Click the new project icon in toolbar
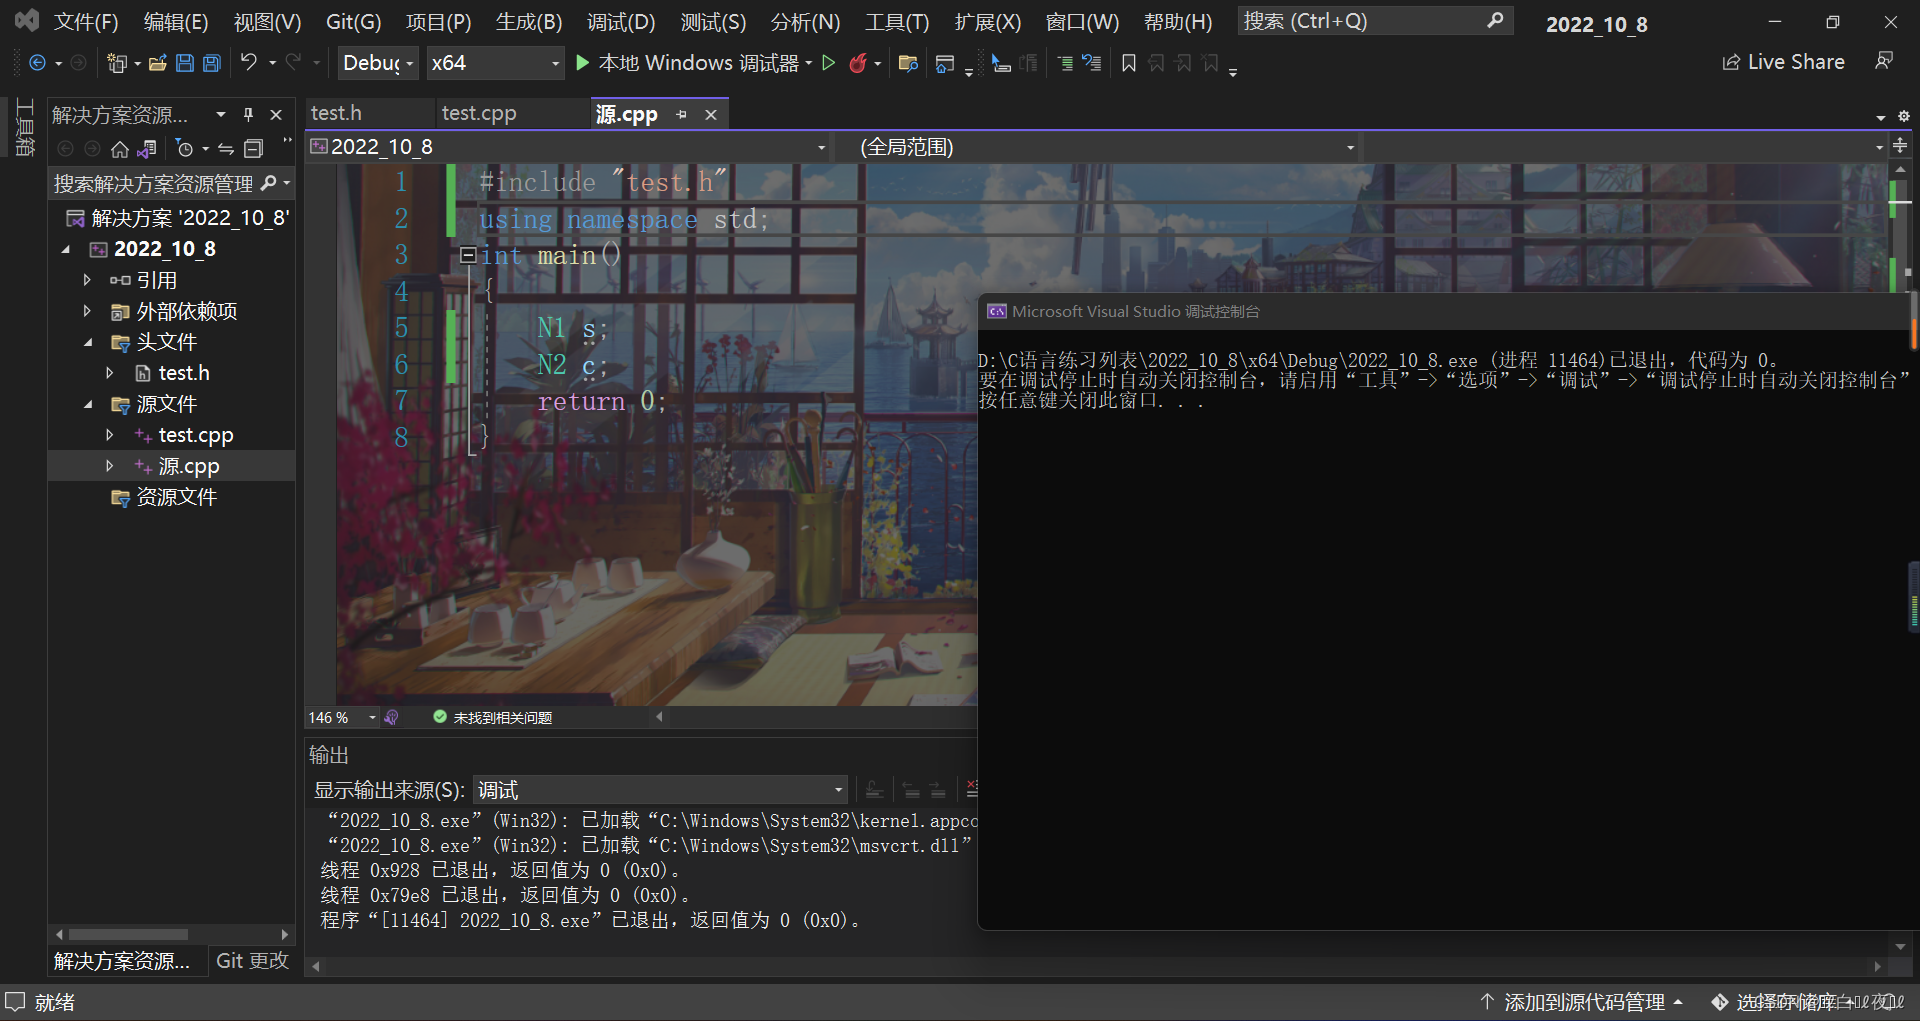The height and width of the screenshot is (1021, 1920). tap(117, 63)
